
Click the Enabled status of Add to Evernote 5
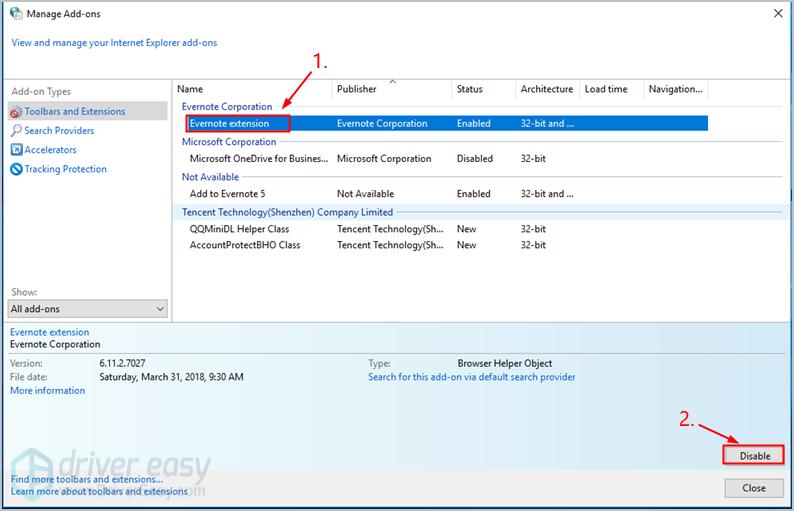coord(473,193)
